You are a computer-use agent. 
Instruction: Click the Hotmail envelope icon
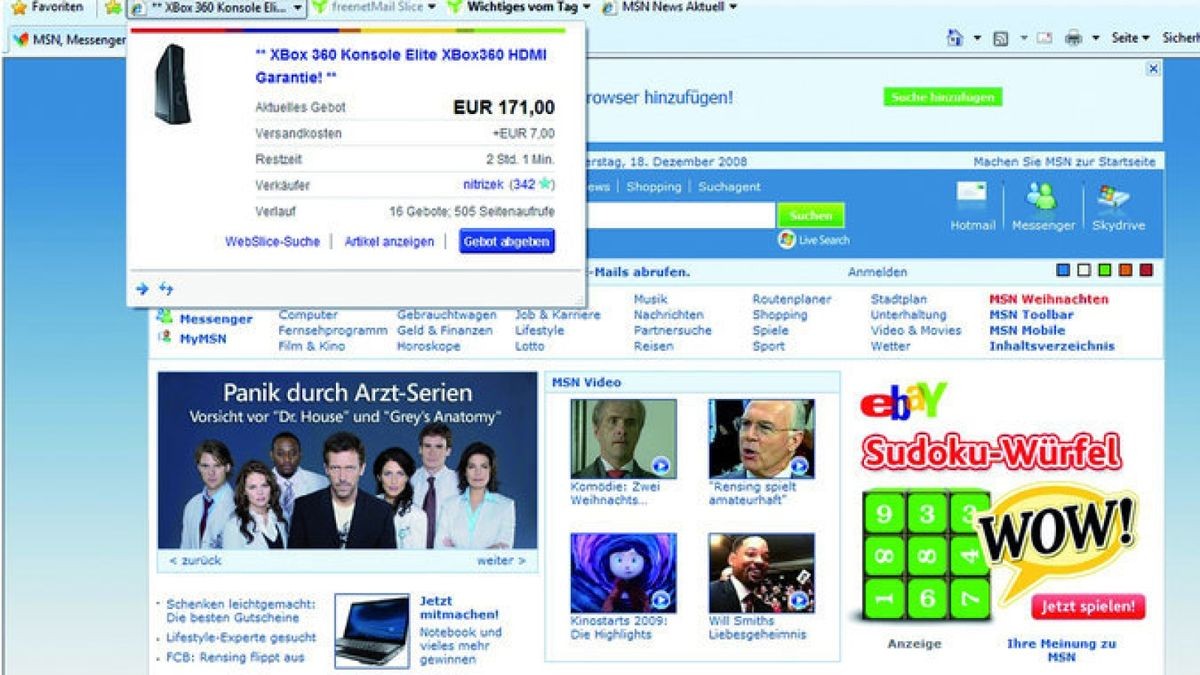pos(971,196)
